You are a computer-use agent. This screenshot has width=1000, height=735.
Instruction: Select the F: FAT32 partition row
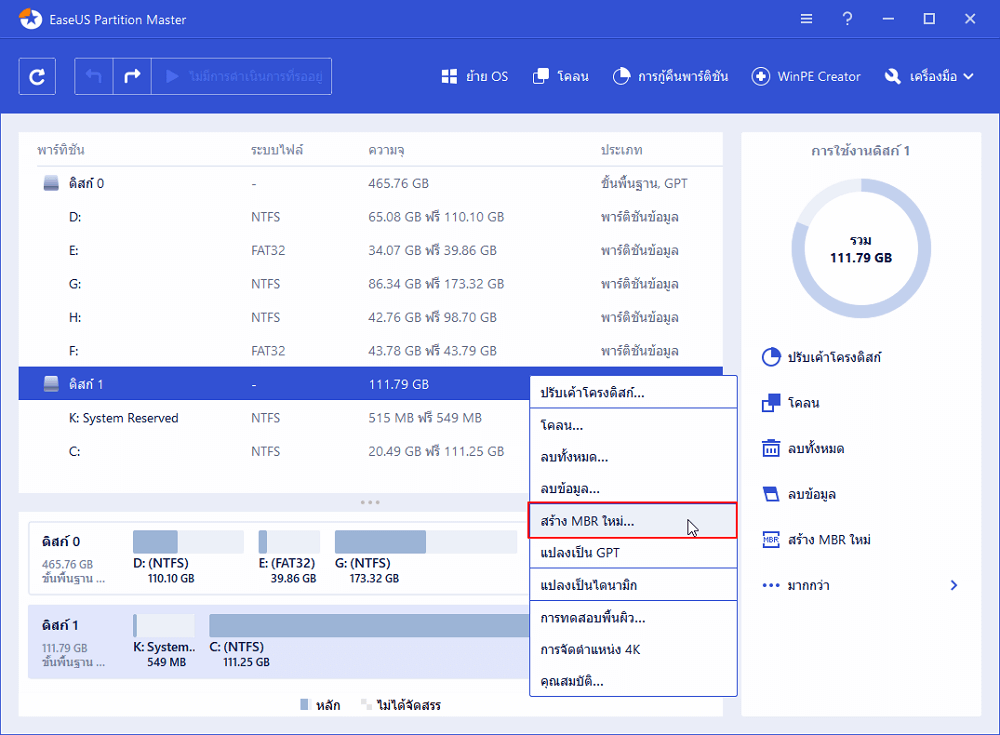pos(371,351)
